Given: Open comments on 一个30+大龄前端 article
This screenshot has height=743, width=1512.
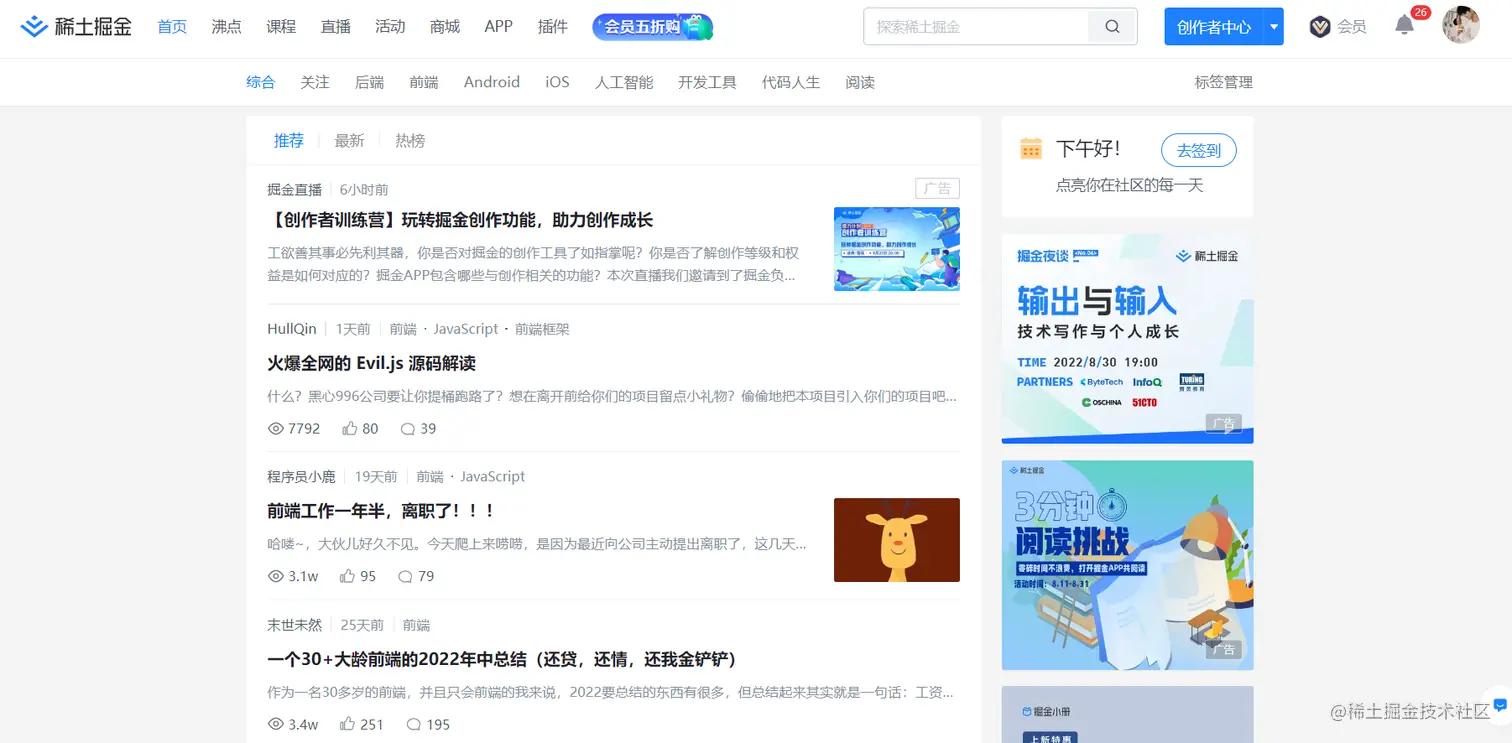Looking at the screenshot, I should (x=413, y=724).
